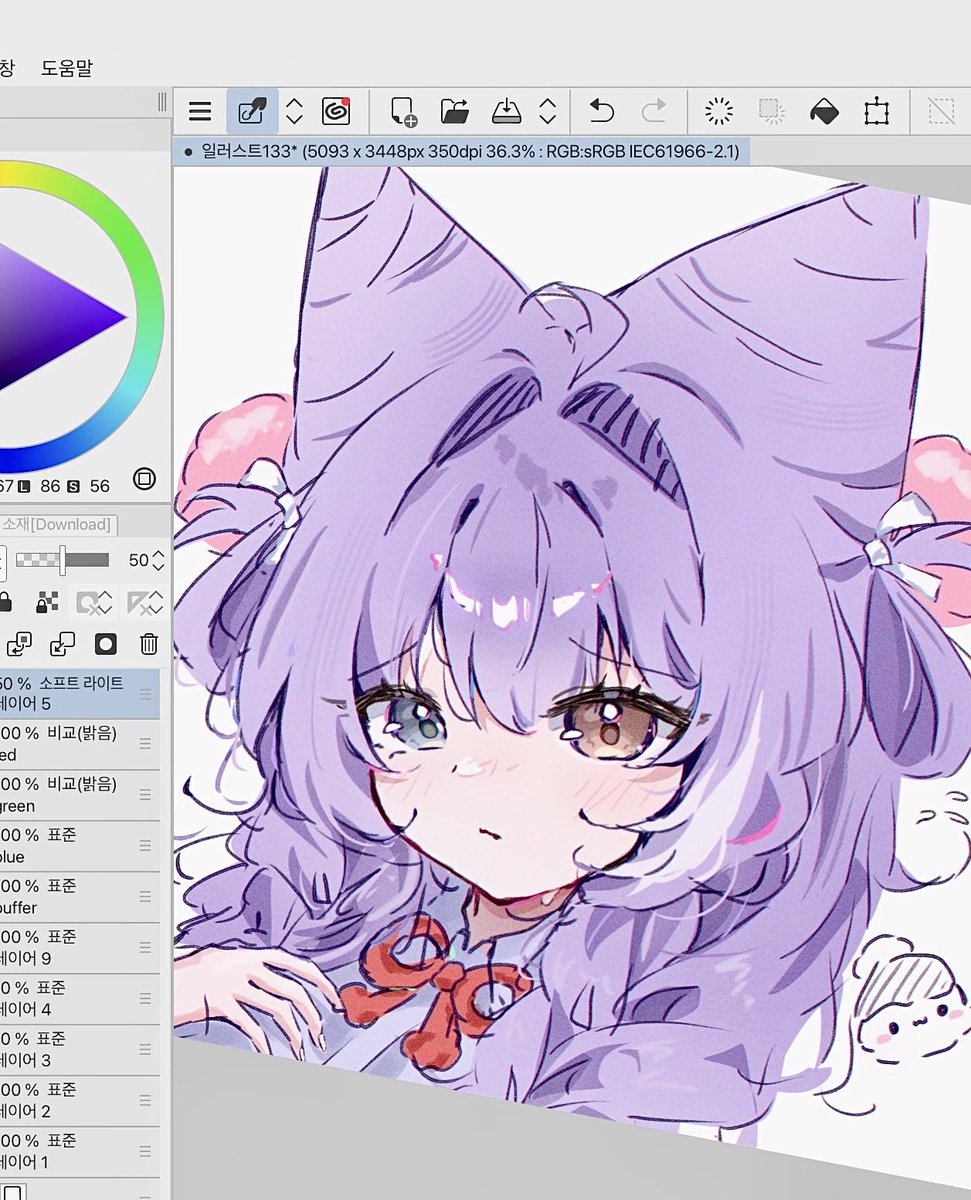971x1200 pixels.
Task: Open the 도움말 menu
Action: [x=67, y=68]
